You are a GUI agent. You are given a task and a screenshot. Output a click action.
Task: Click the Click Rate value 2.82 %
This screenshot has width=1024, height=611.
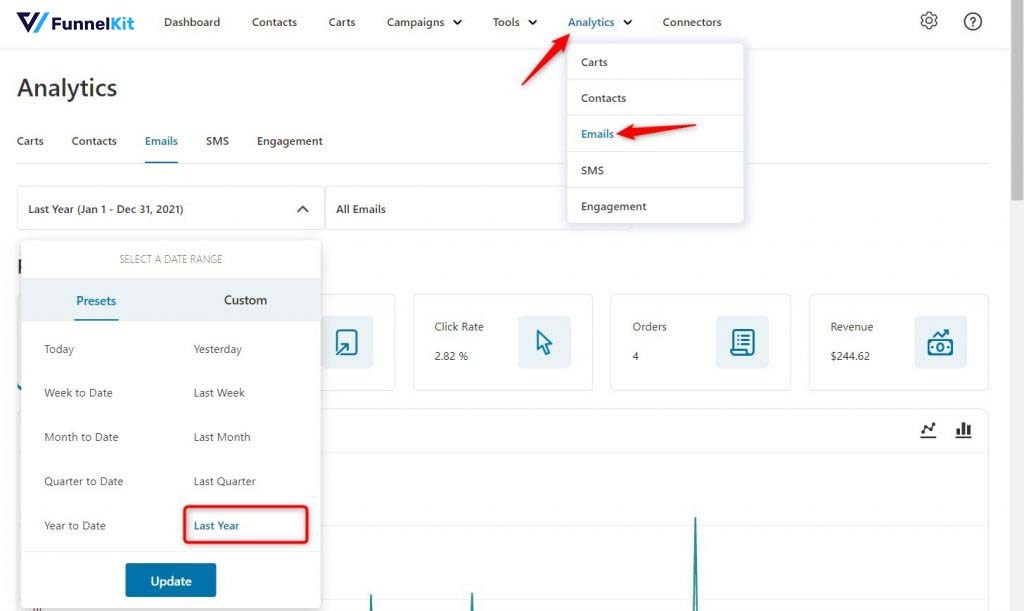[451, 356]
